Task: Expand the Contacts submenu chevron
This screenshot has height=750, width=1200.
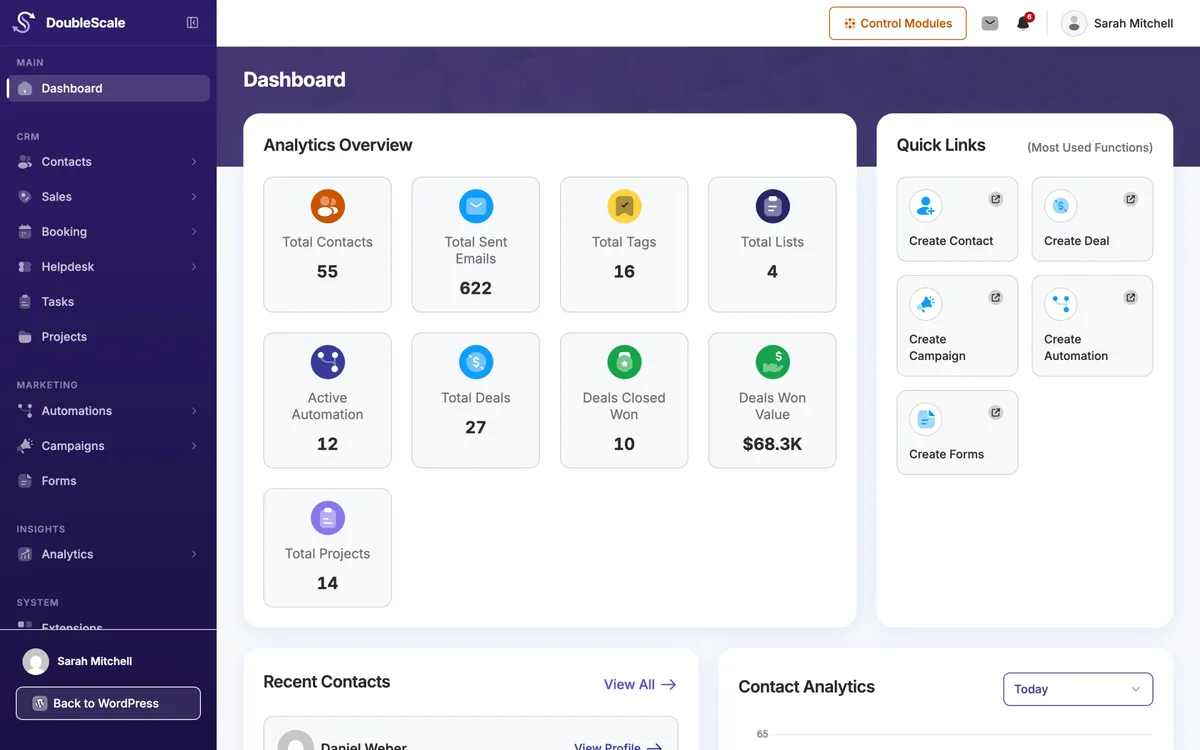Action: coord(194,162)
